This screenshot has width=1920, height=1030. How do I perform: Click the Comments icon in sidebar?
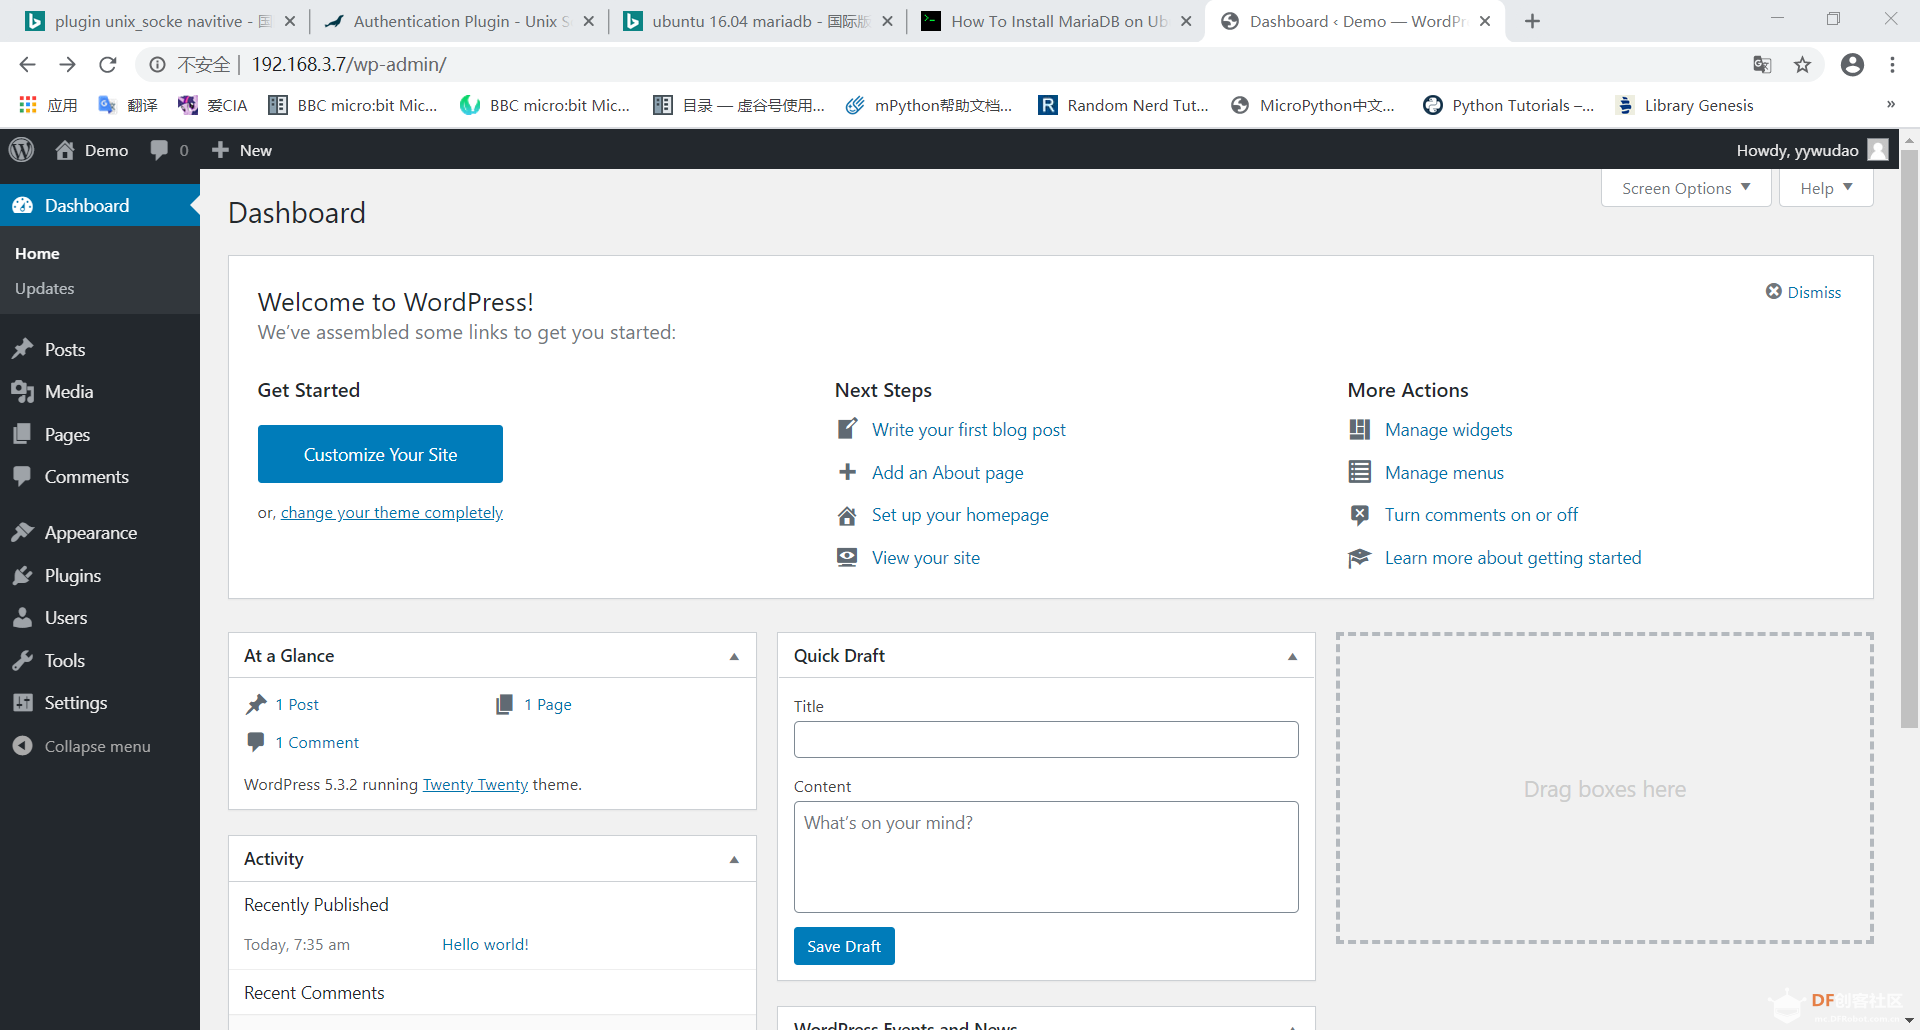pyautogui.click(x=23, y=476)
